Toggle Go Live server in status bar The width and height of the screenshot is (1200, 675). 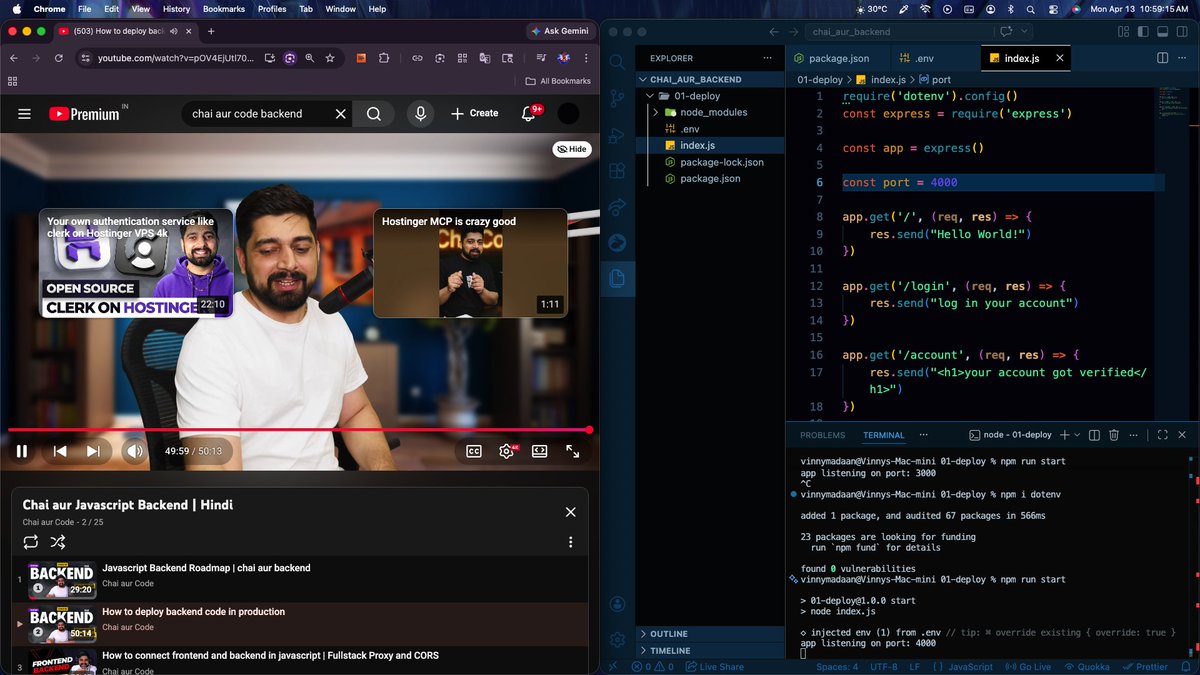(1026, 667)
